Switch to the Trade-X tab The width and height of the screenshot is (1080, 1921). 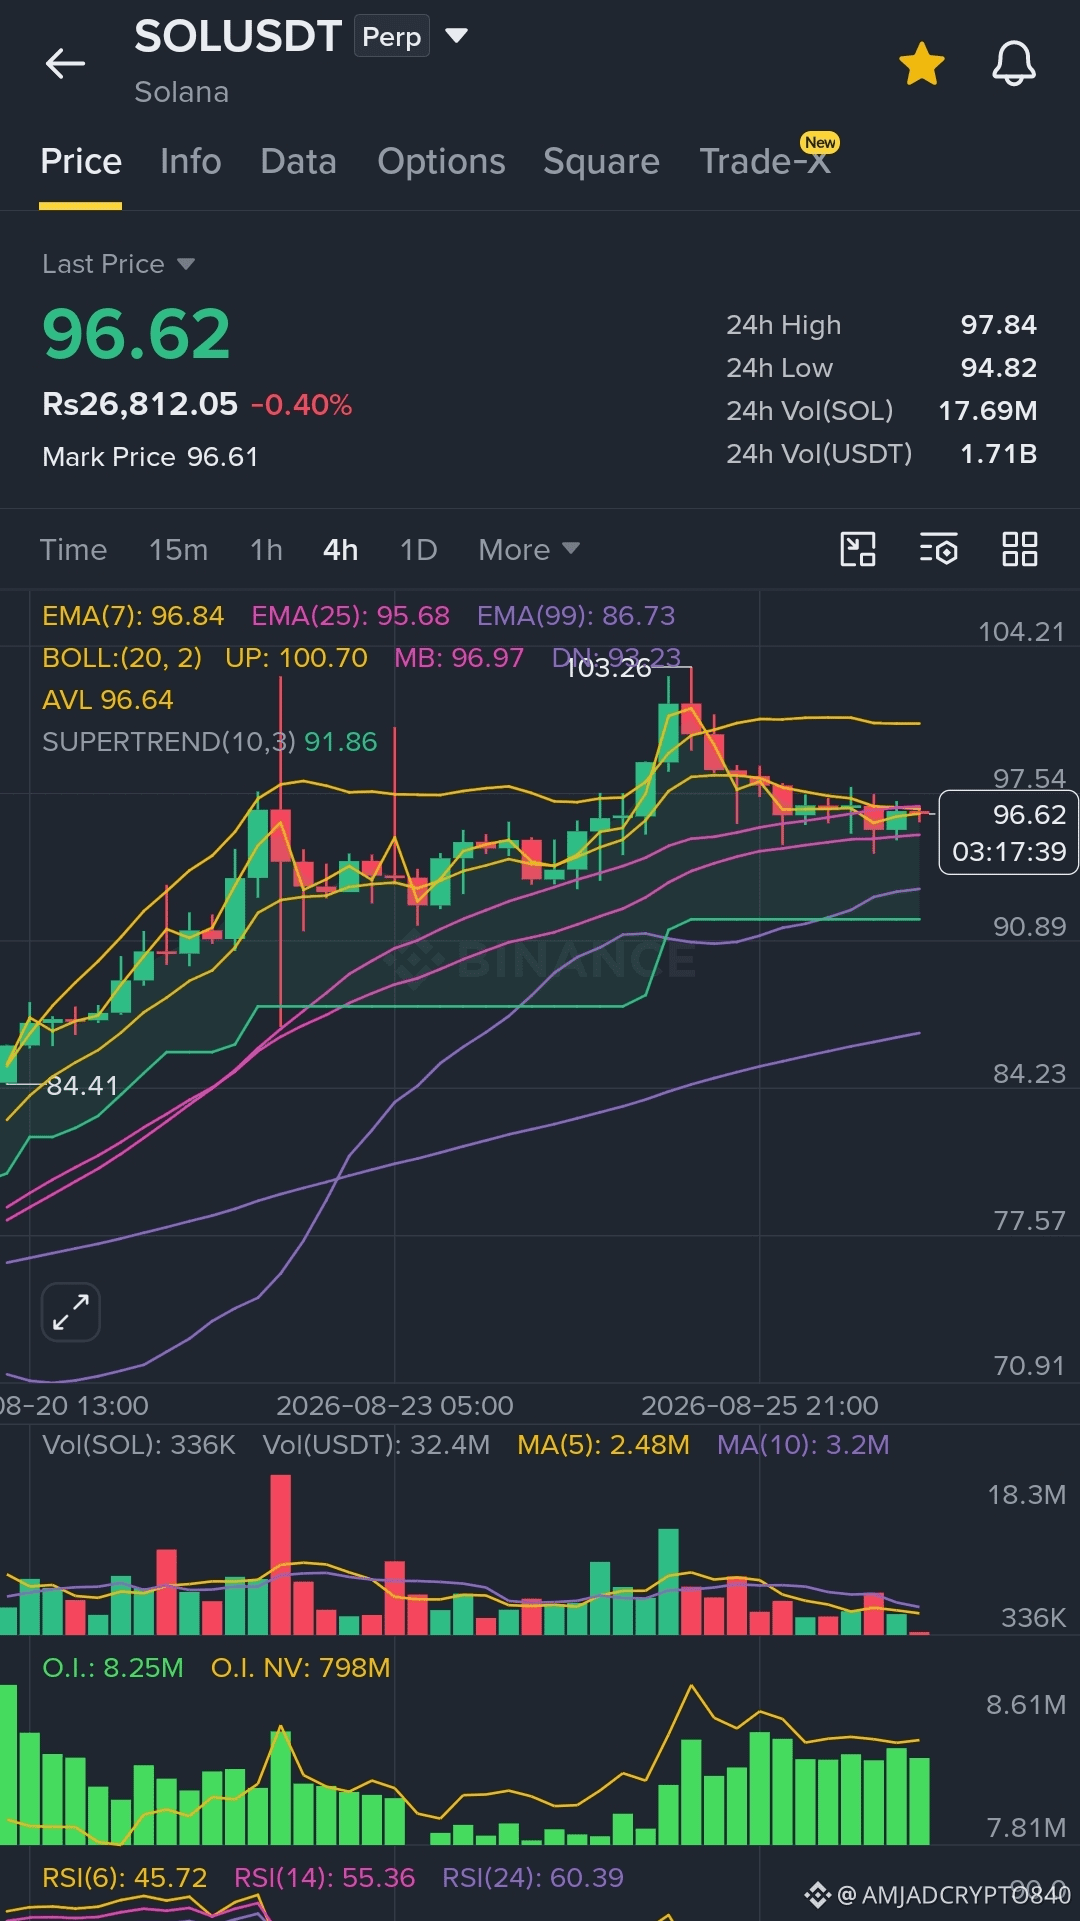765,161
